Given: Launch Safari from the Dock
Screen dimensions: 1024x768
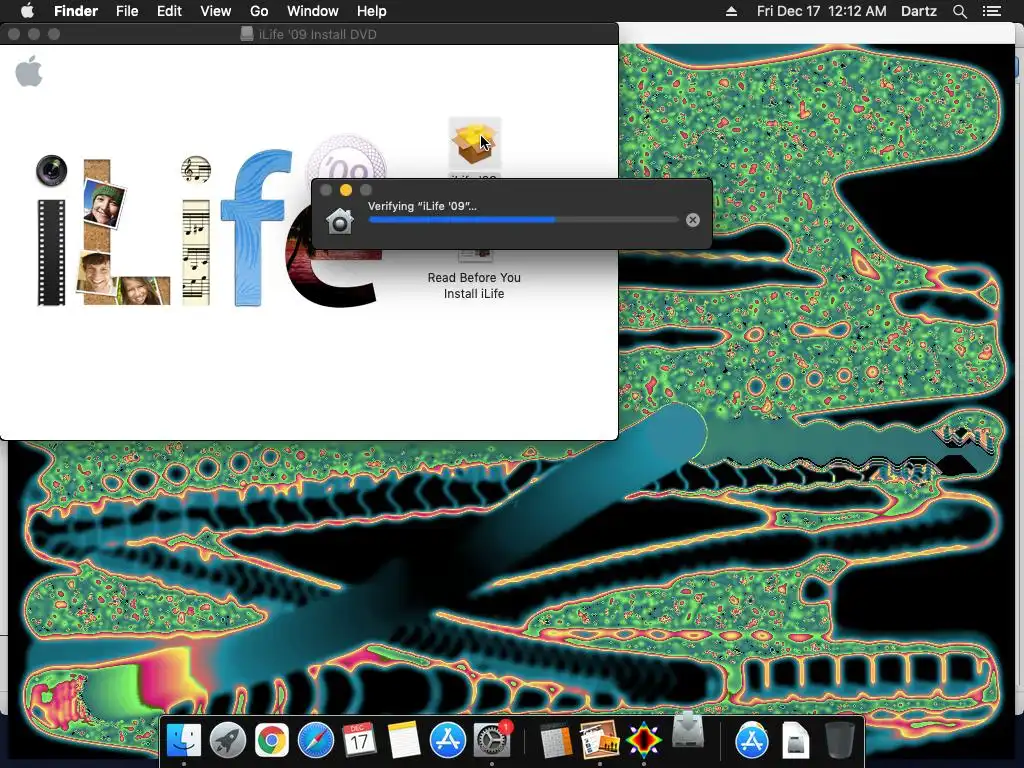Looking at the screenshot, I should click(315, 740).
